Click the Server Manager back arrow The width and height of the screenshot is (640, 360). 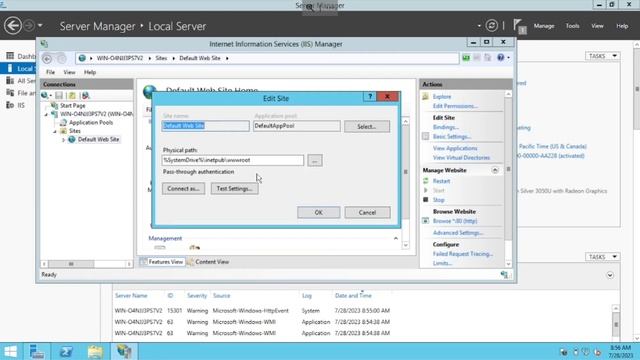coord(13,26)
